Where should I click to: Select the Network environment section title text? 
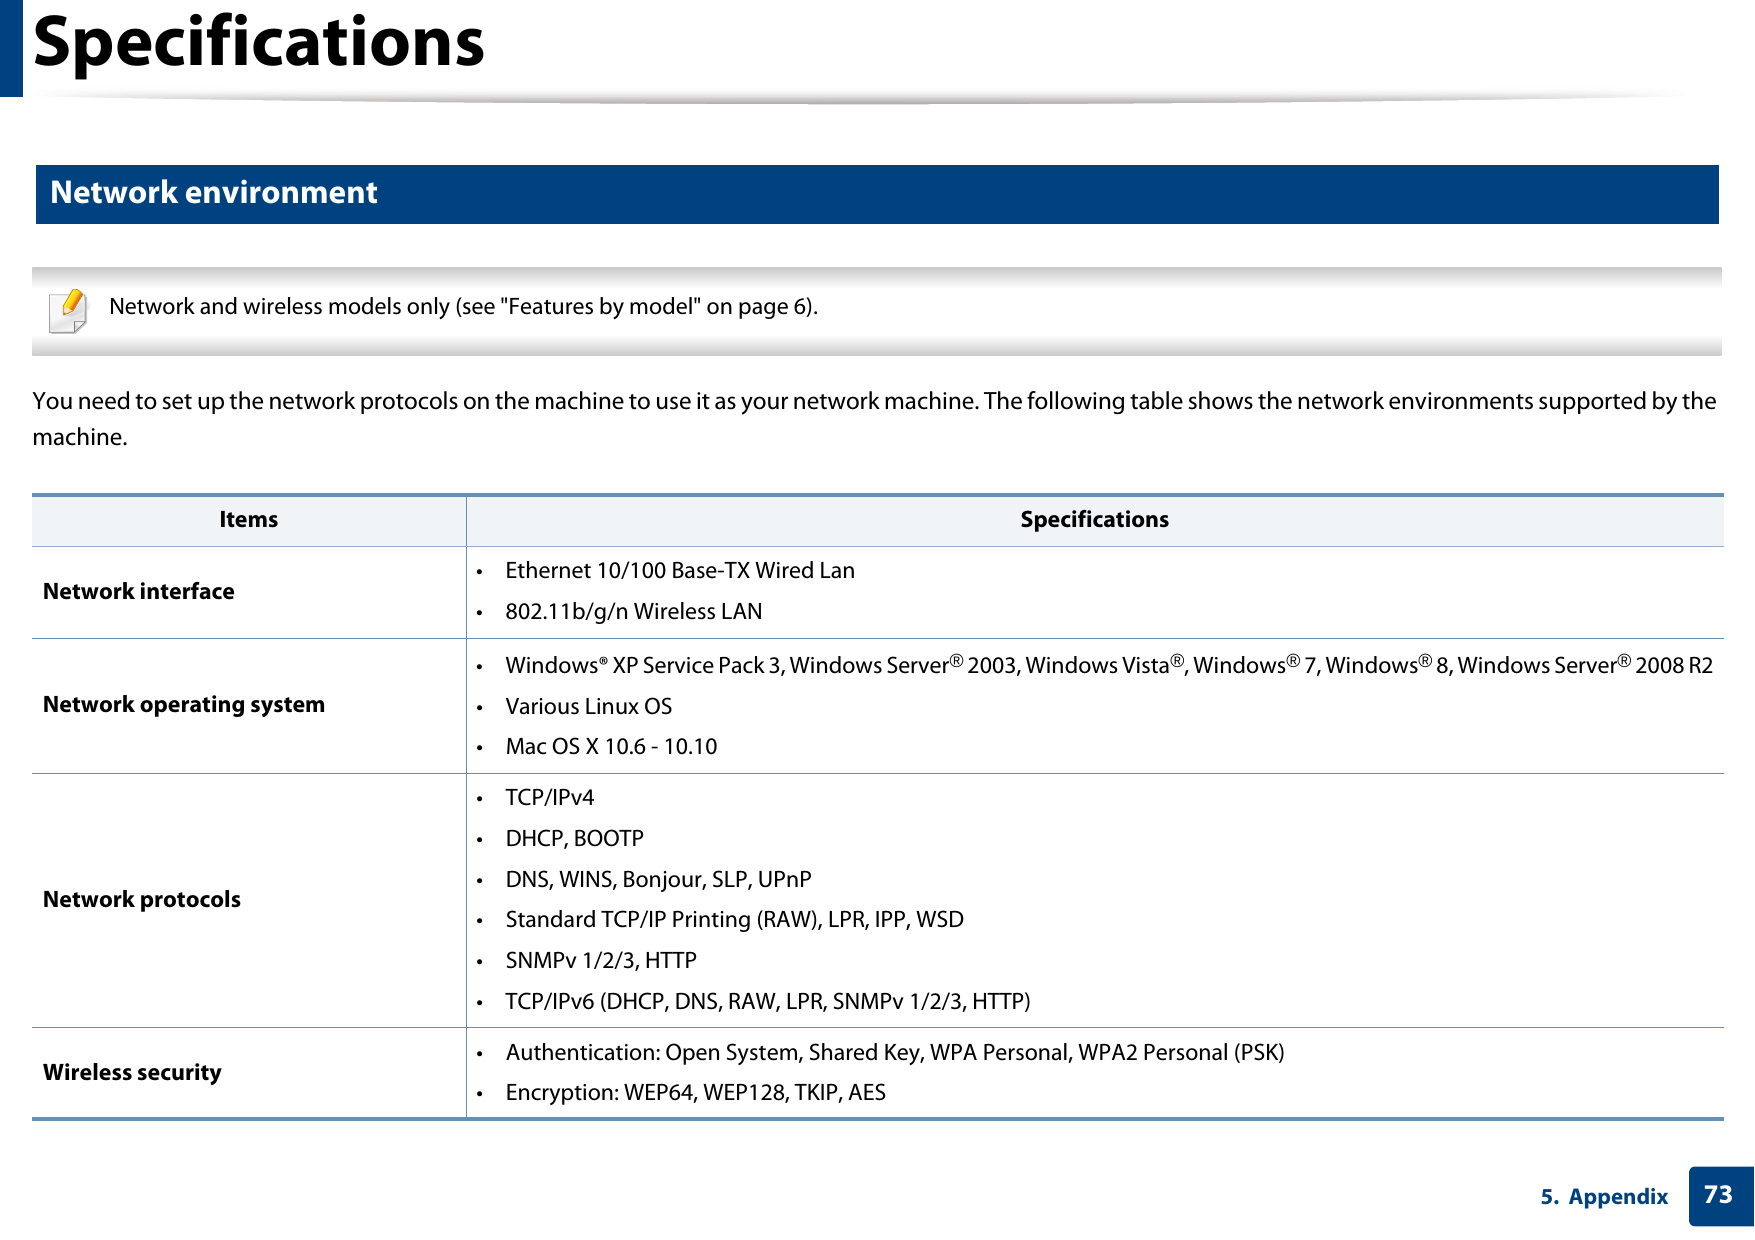pyautogui.click(x=212, y=192)
